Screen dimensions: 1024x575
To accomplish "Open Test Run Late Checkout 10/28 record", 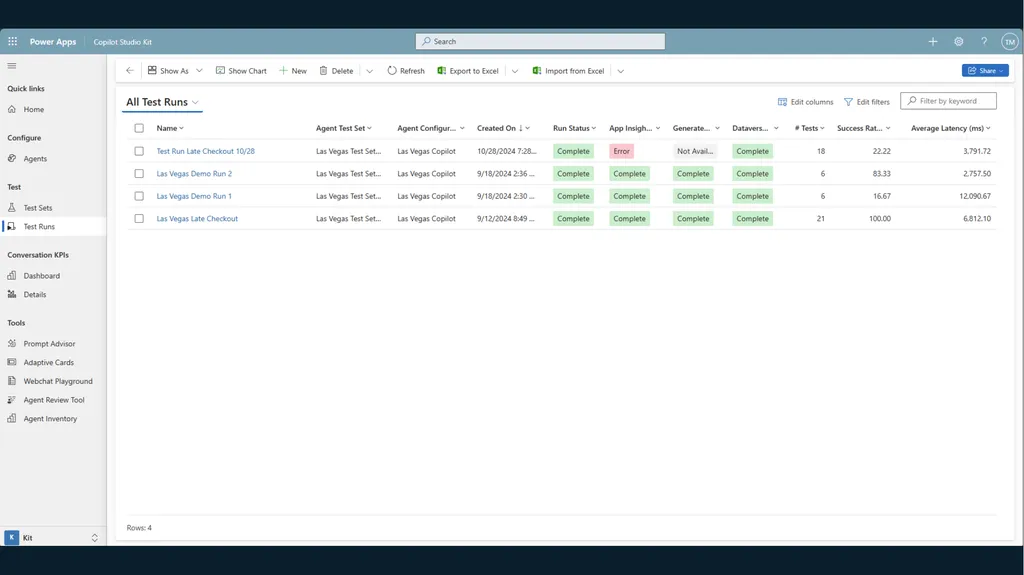I will 206,151.
